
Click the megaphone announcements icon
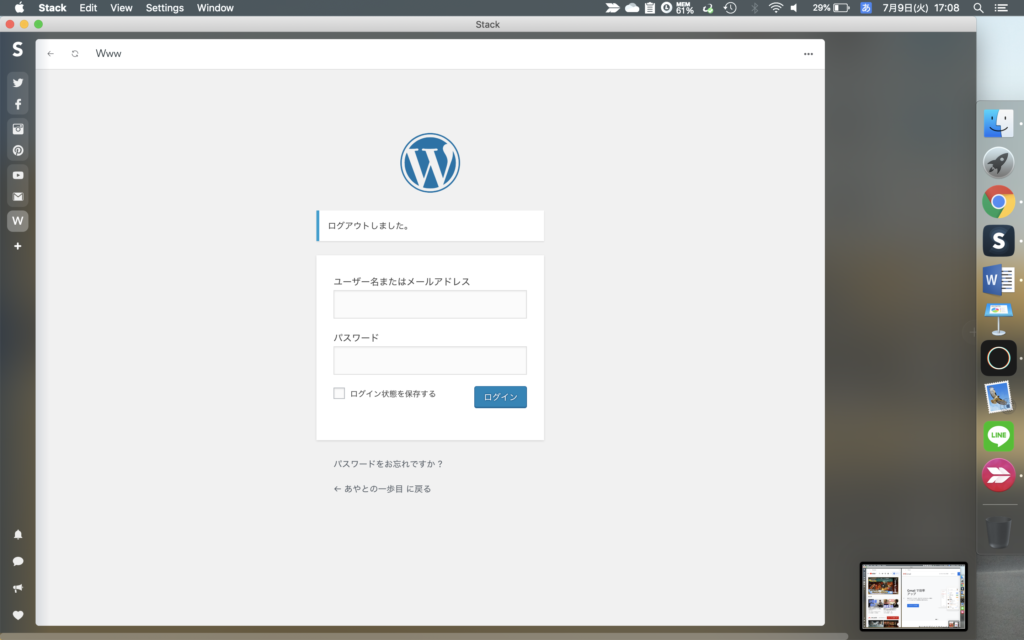18,588
